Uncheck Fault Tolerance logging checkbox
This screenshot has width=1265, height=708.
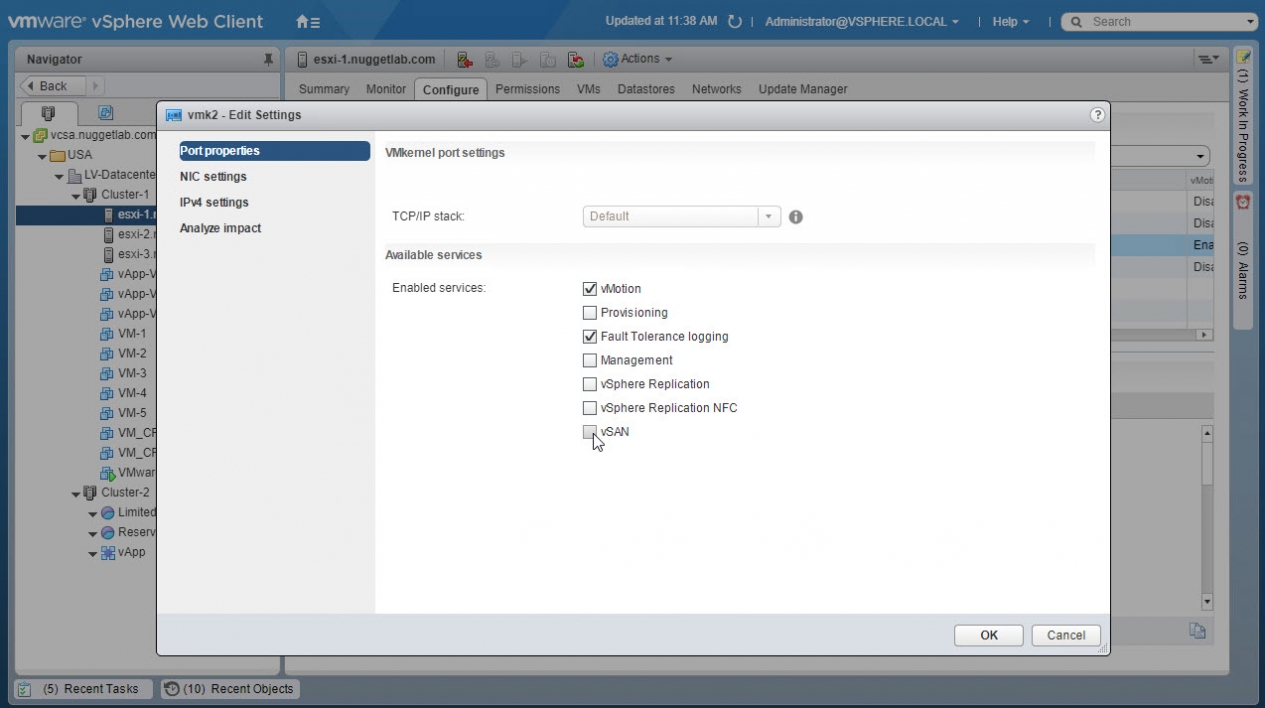[x=590, y=337]
